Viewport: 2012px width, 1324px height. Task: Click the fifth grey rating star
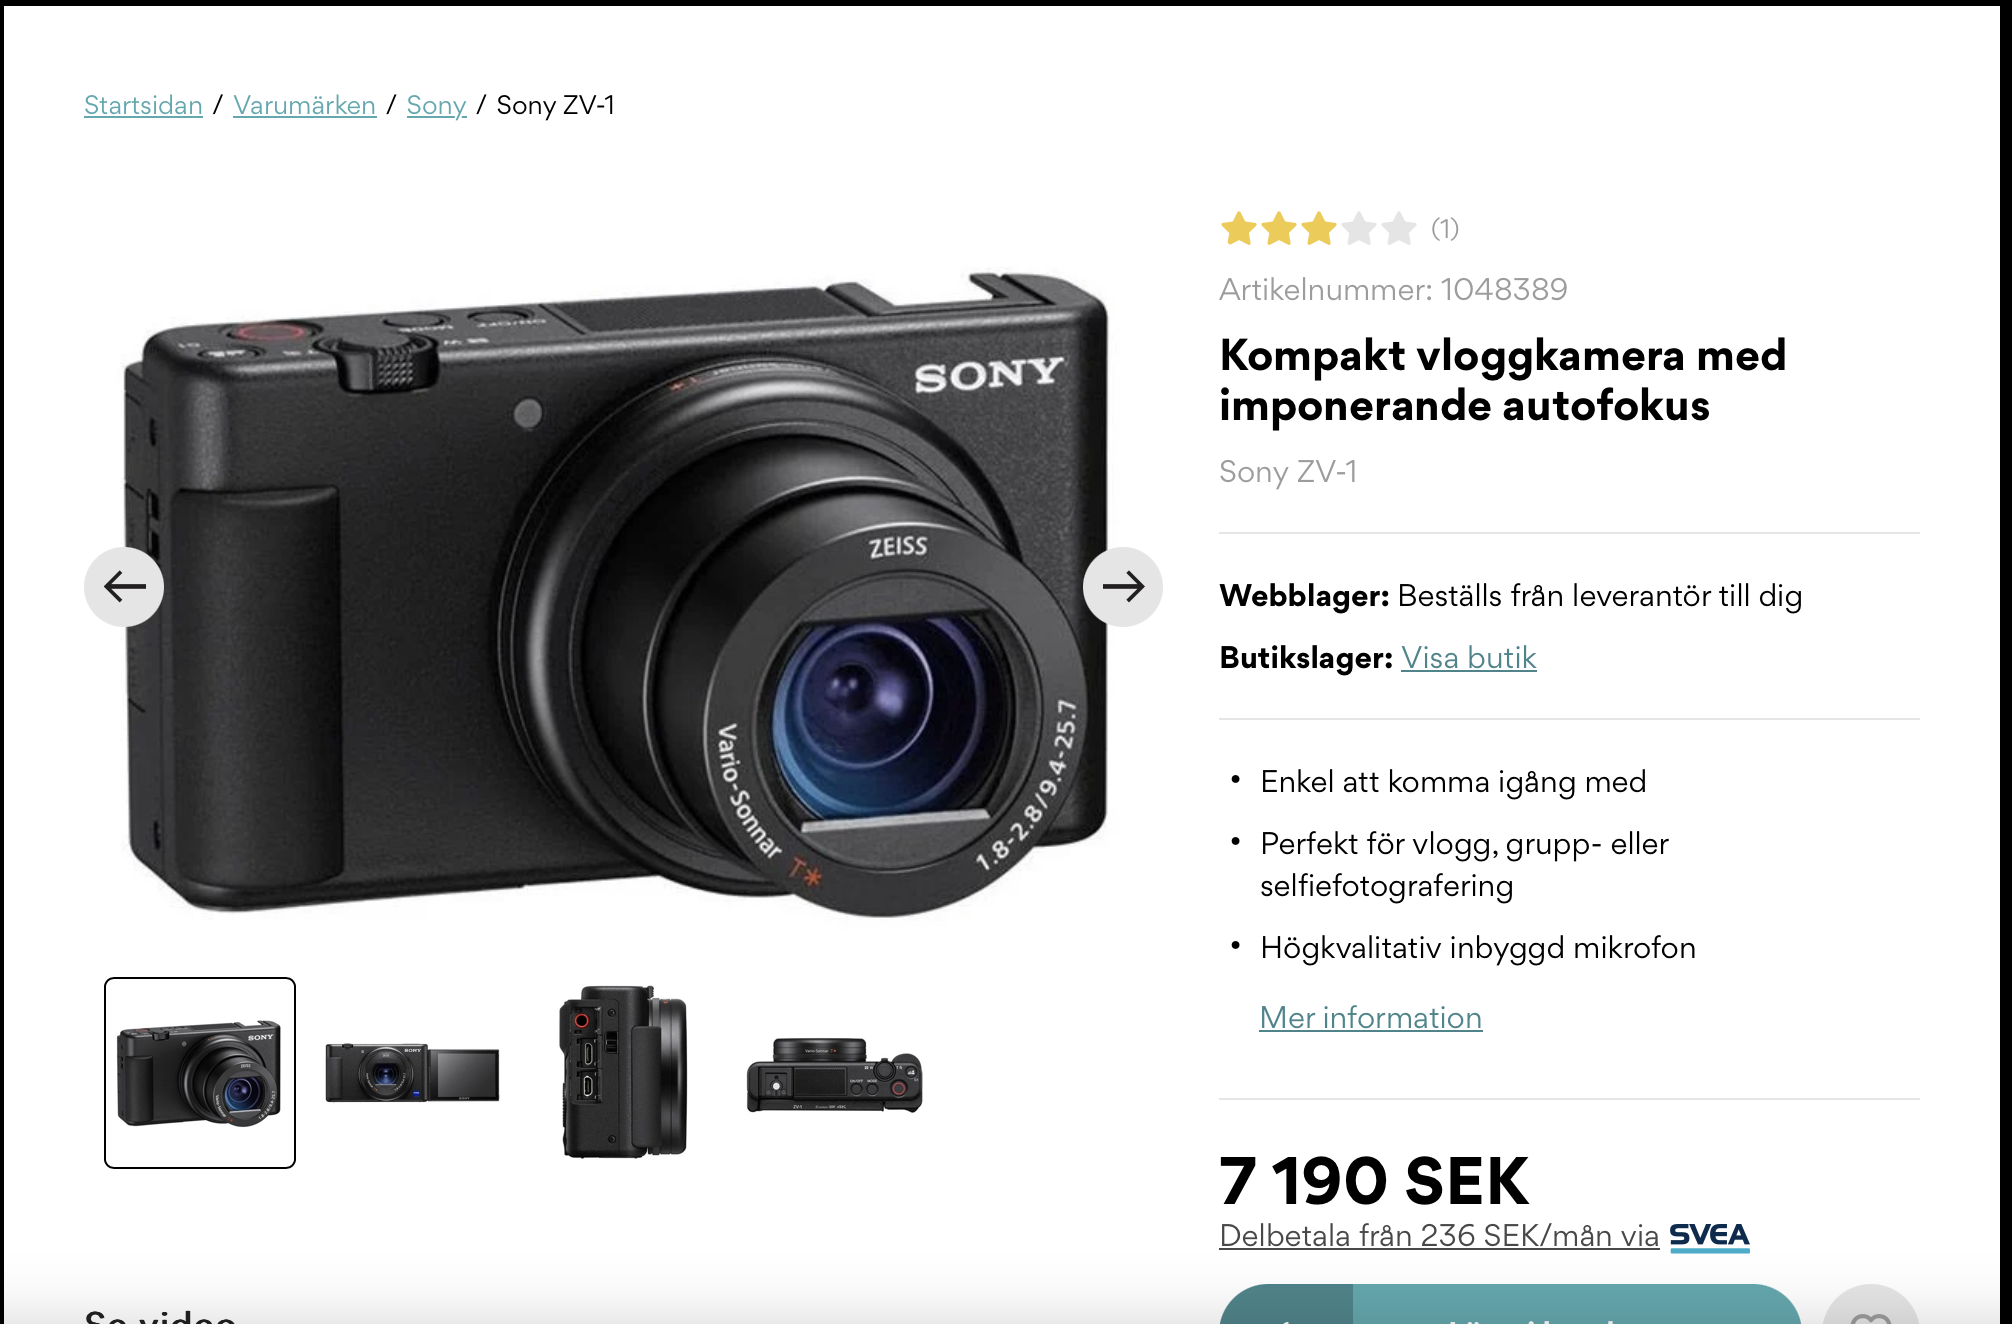(x=1399, y=229)
